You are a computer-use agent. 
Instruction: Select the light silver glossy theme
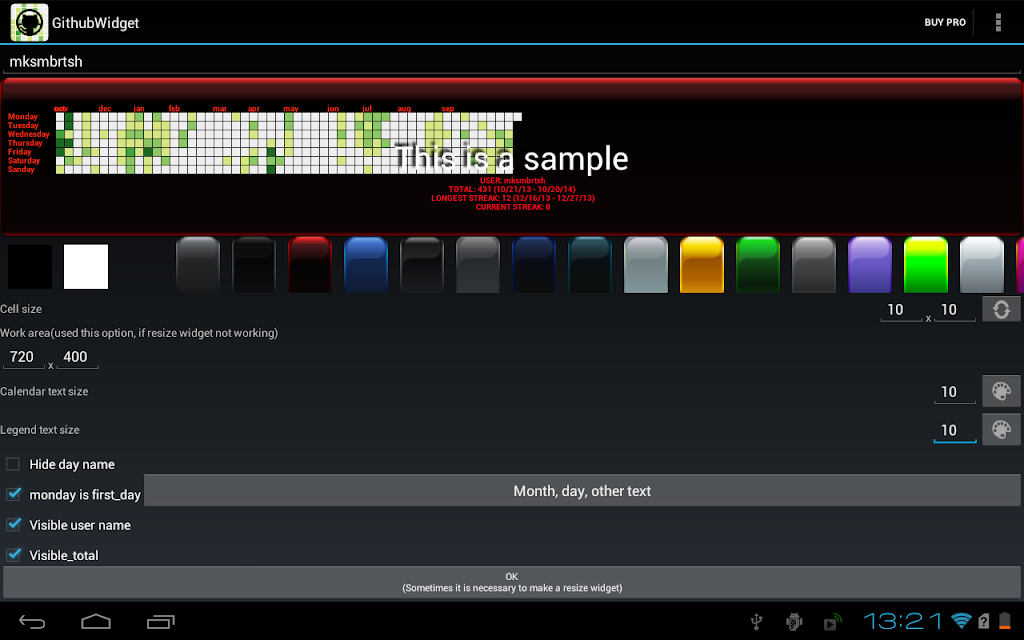point(982,265)
